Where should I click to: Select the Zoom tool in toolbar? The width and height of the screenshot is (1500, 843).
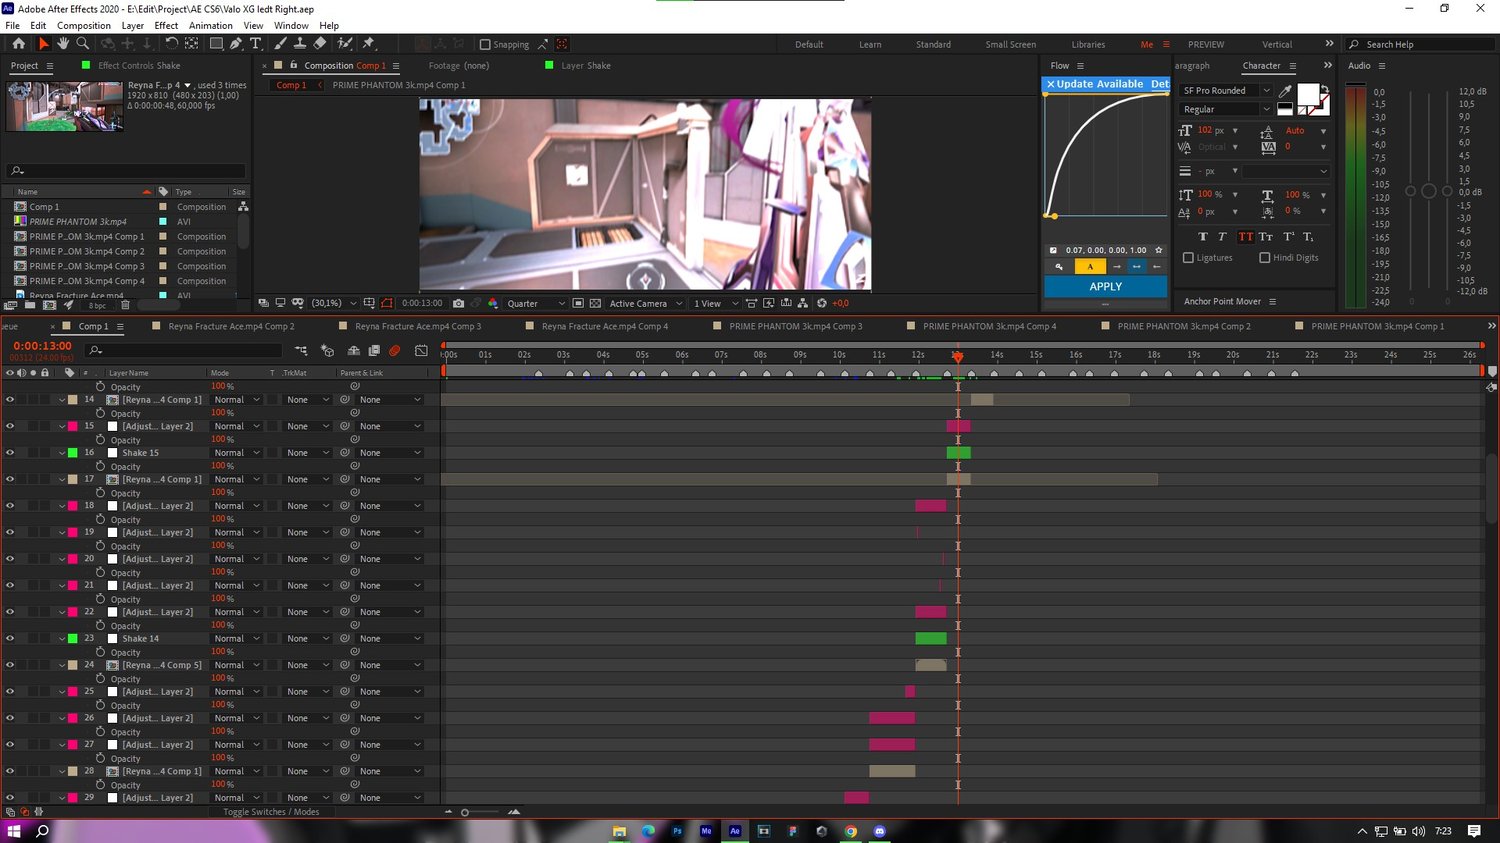(83, 44)
